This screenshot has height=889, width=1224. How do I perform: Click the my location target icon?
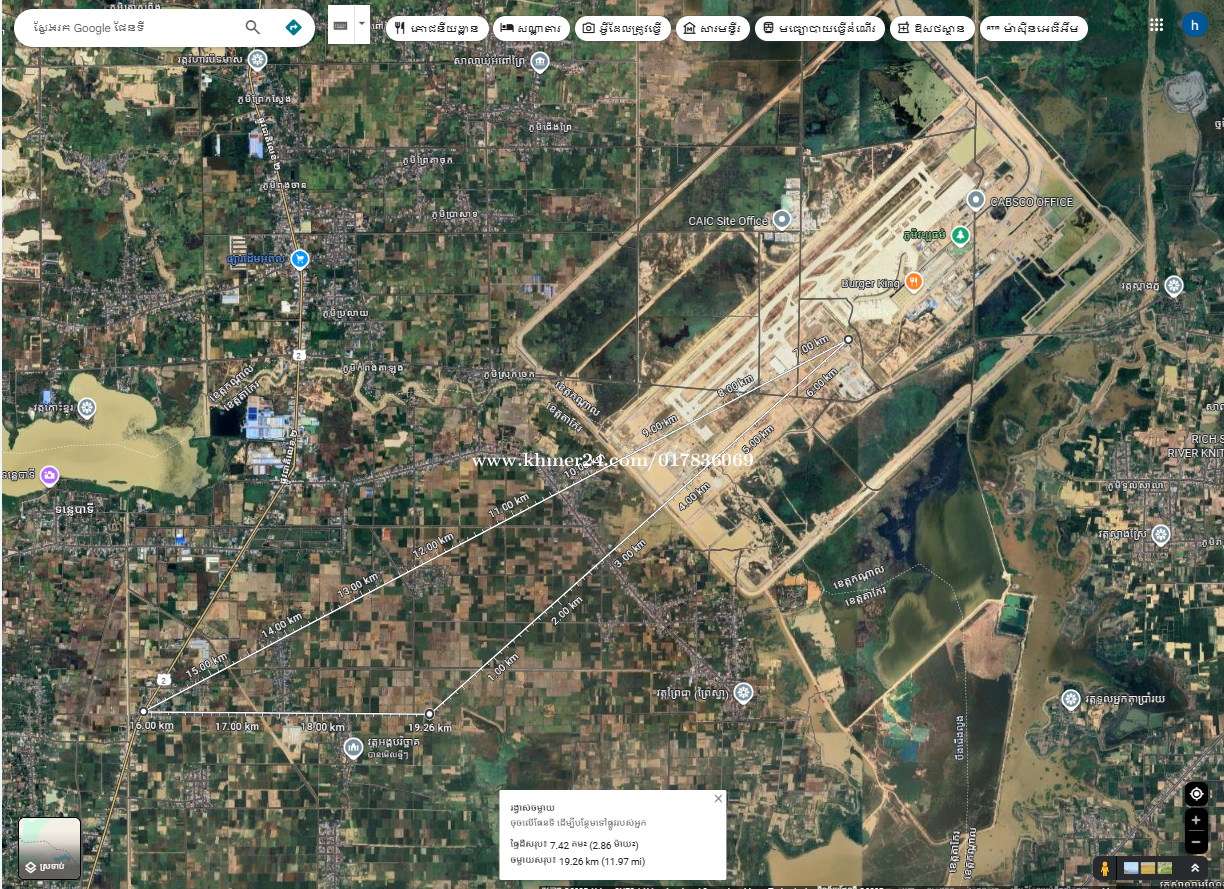tap(1196, 795)
